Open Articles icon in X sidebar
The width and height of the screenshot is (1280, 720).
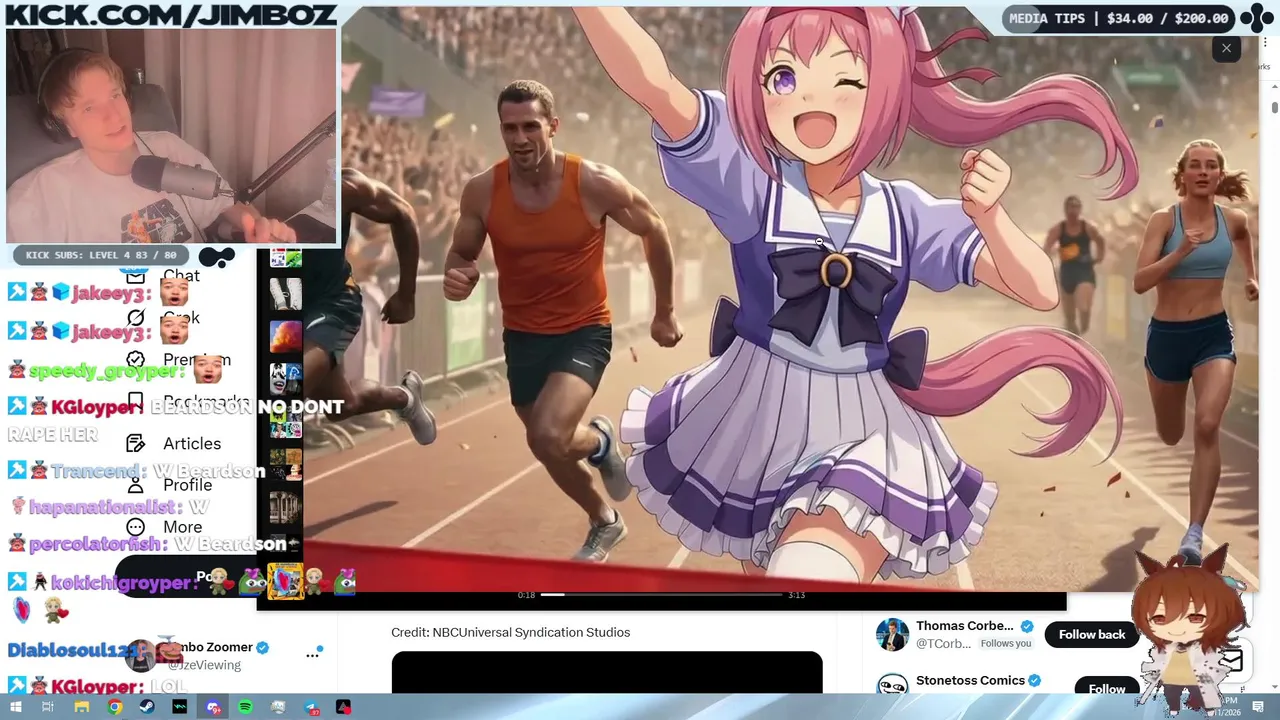tap(135, 443)
